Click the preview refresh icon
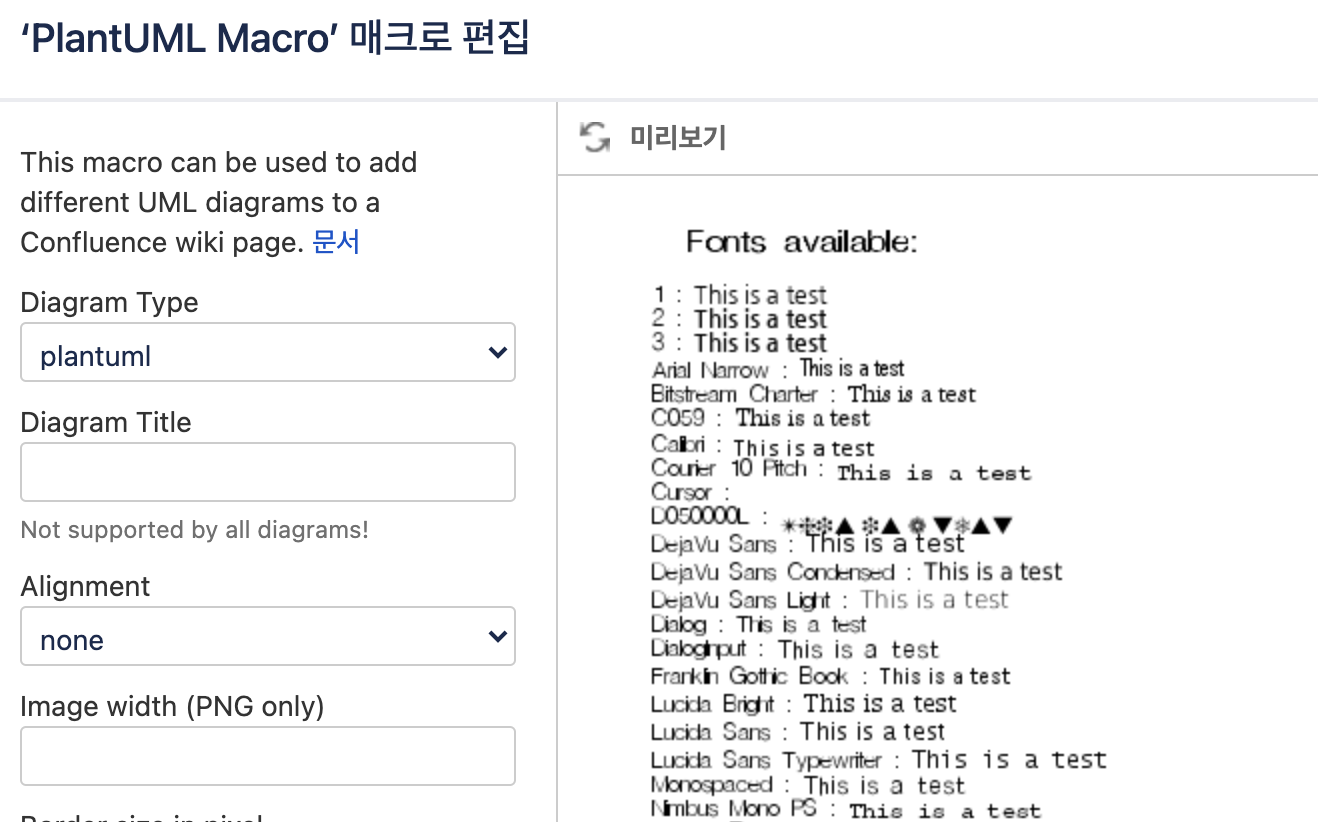Viewport: 1318px width, 822px height. tap(595, 137)
